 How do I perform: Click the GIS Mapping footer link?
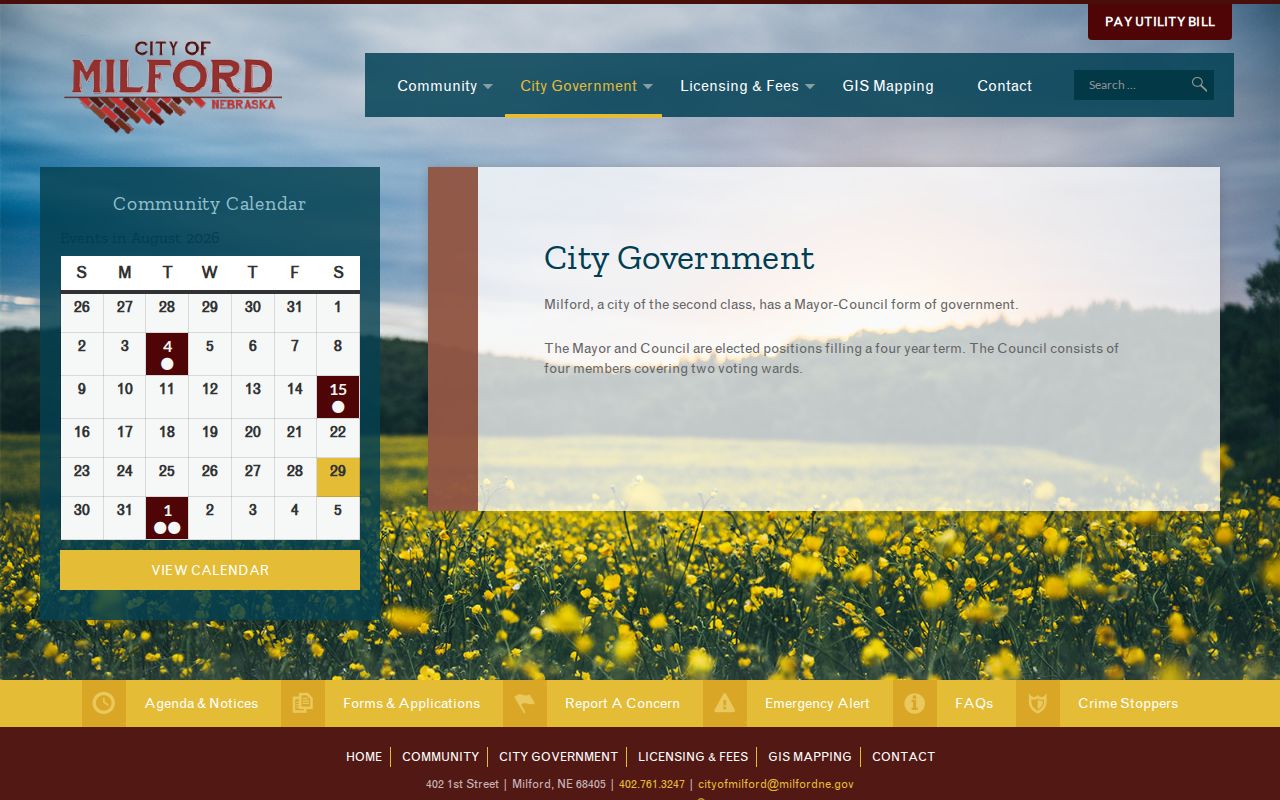pos(810,757)
